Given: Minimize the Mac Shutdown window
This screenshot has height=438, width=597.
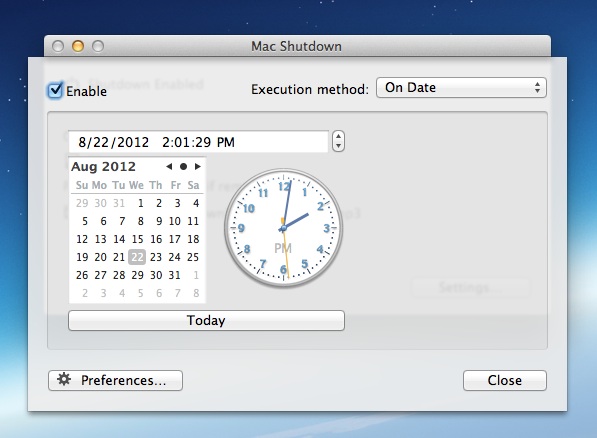Looking at the screenshot, I should pyautogui.click(x=78, y=46).
